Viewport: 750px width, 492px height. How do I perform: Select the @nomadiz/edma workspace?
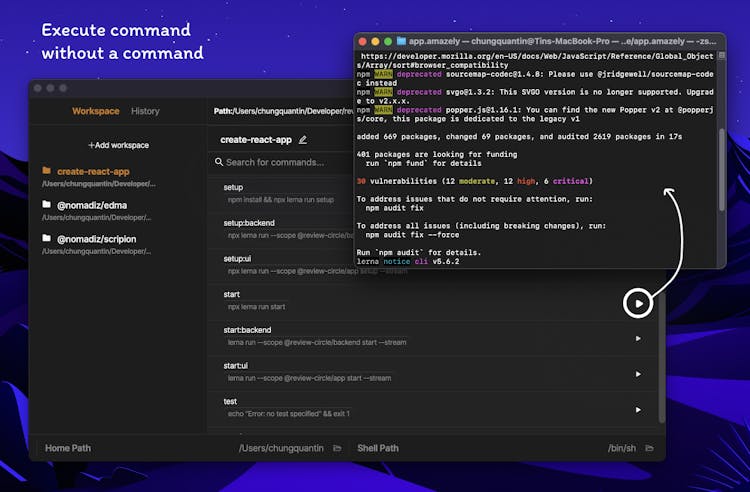[91, 205]
